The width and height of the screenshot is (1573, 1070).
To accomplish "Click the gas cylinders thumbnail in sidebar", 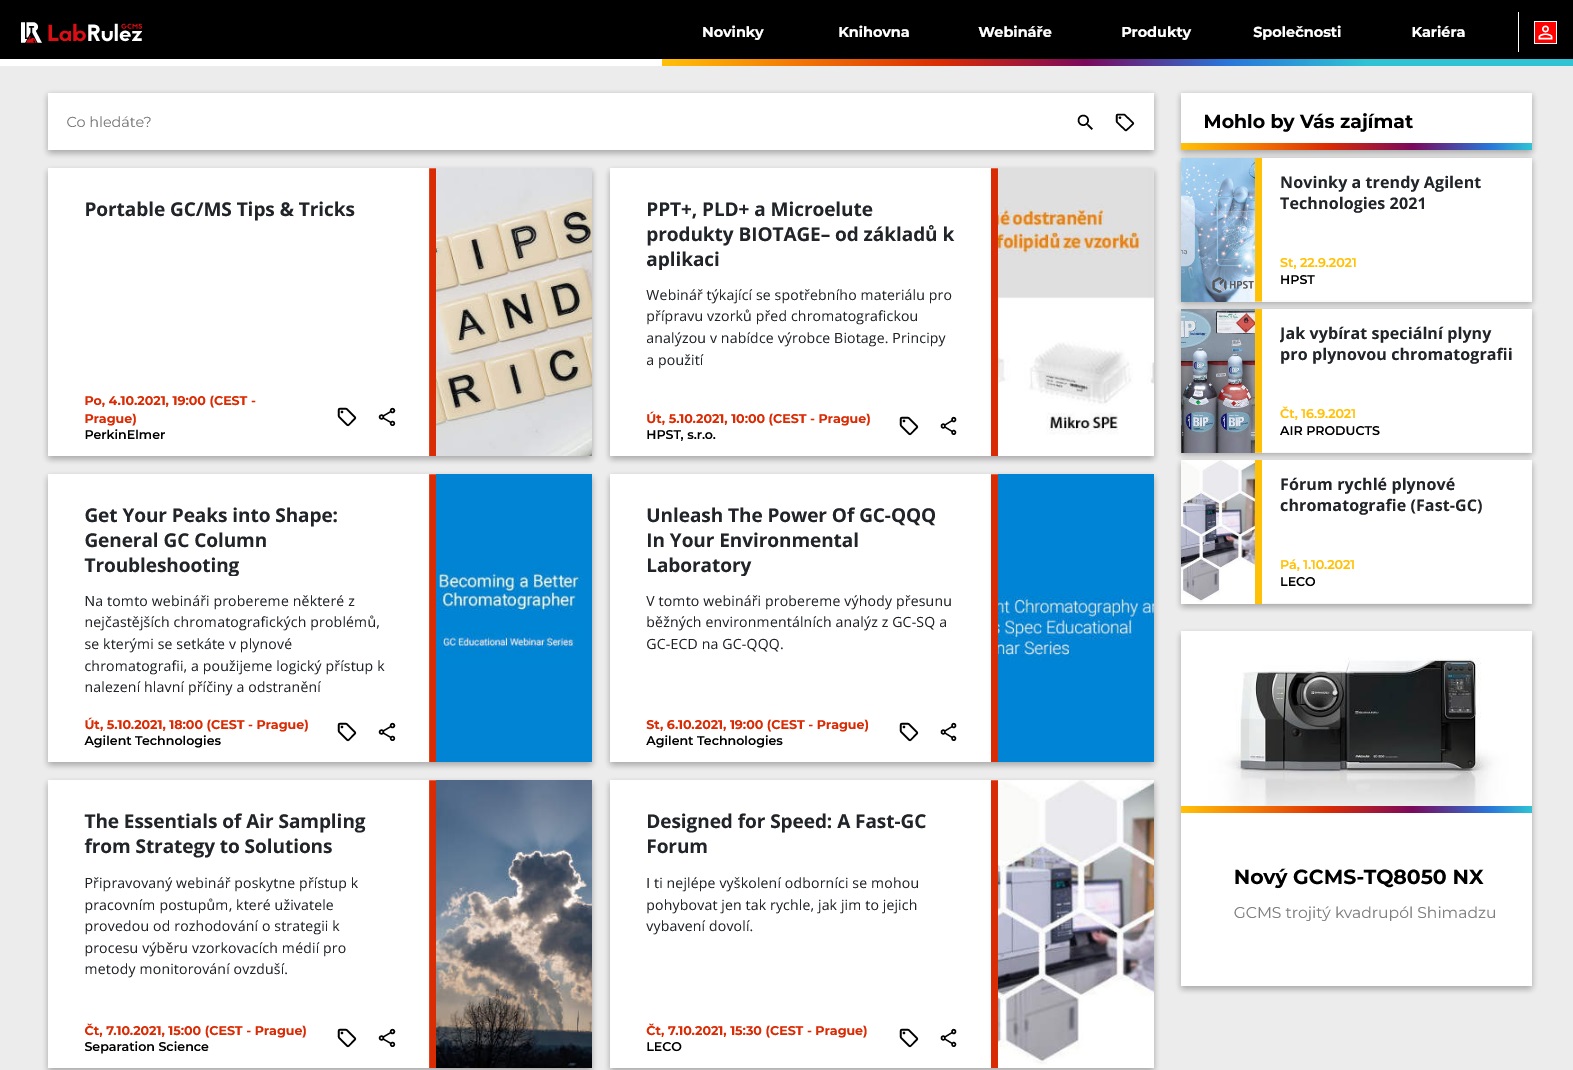I will point(1218,381).
